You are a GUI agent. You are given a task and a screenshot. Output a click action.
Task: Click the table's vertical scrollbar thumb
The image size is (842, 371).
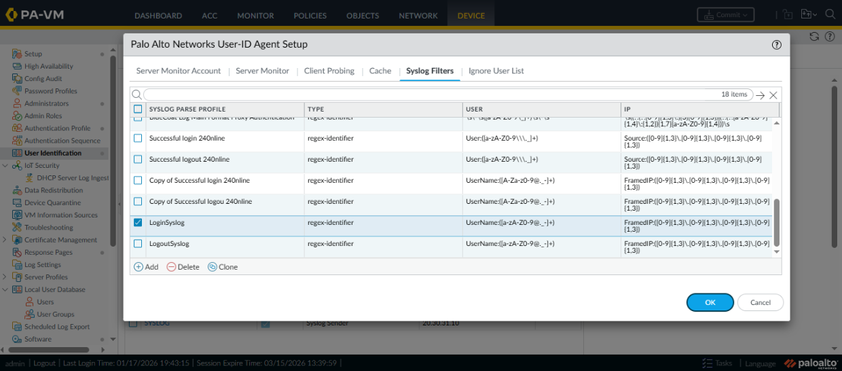coord(776,223)
